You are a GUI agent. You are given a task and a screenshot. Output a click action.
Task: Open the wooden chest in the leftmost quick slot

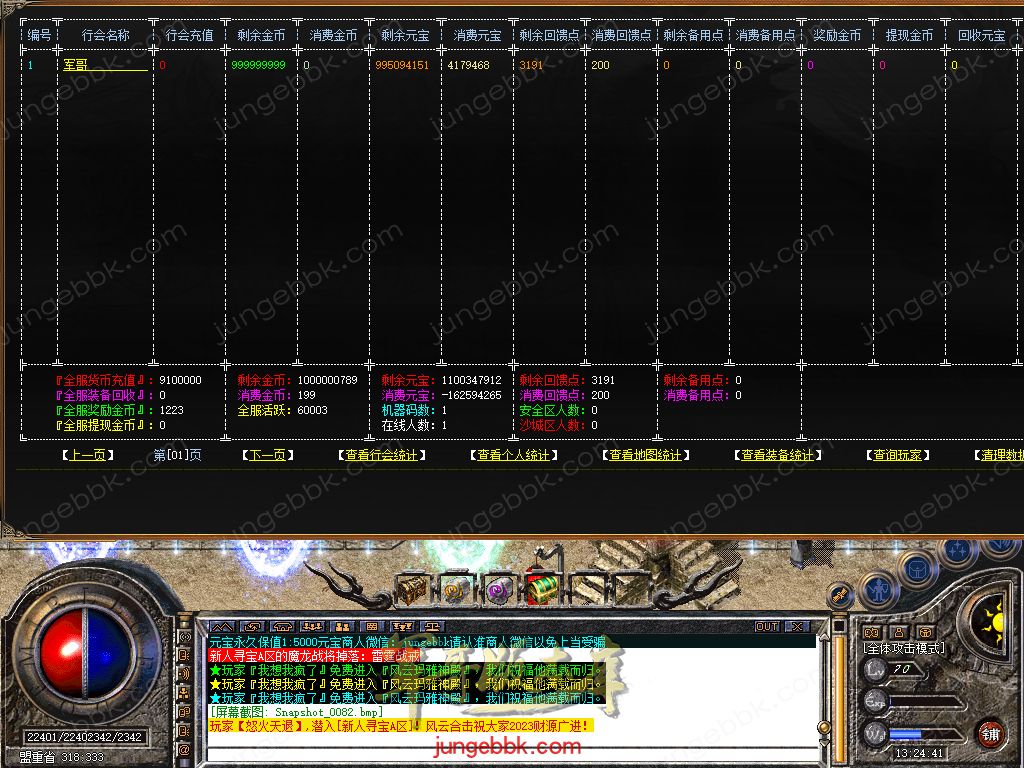point(410,590)
